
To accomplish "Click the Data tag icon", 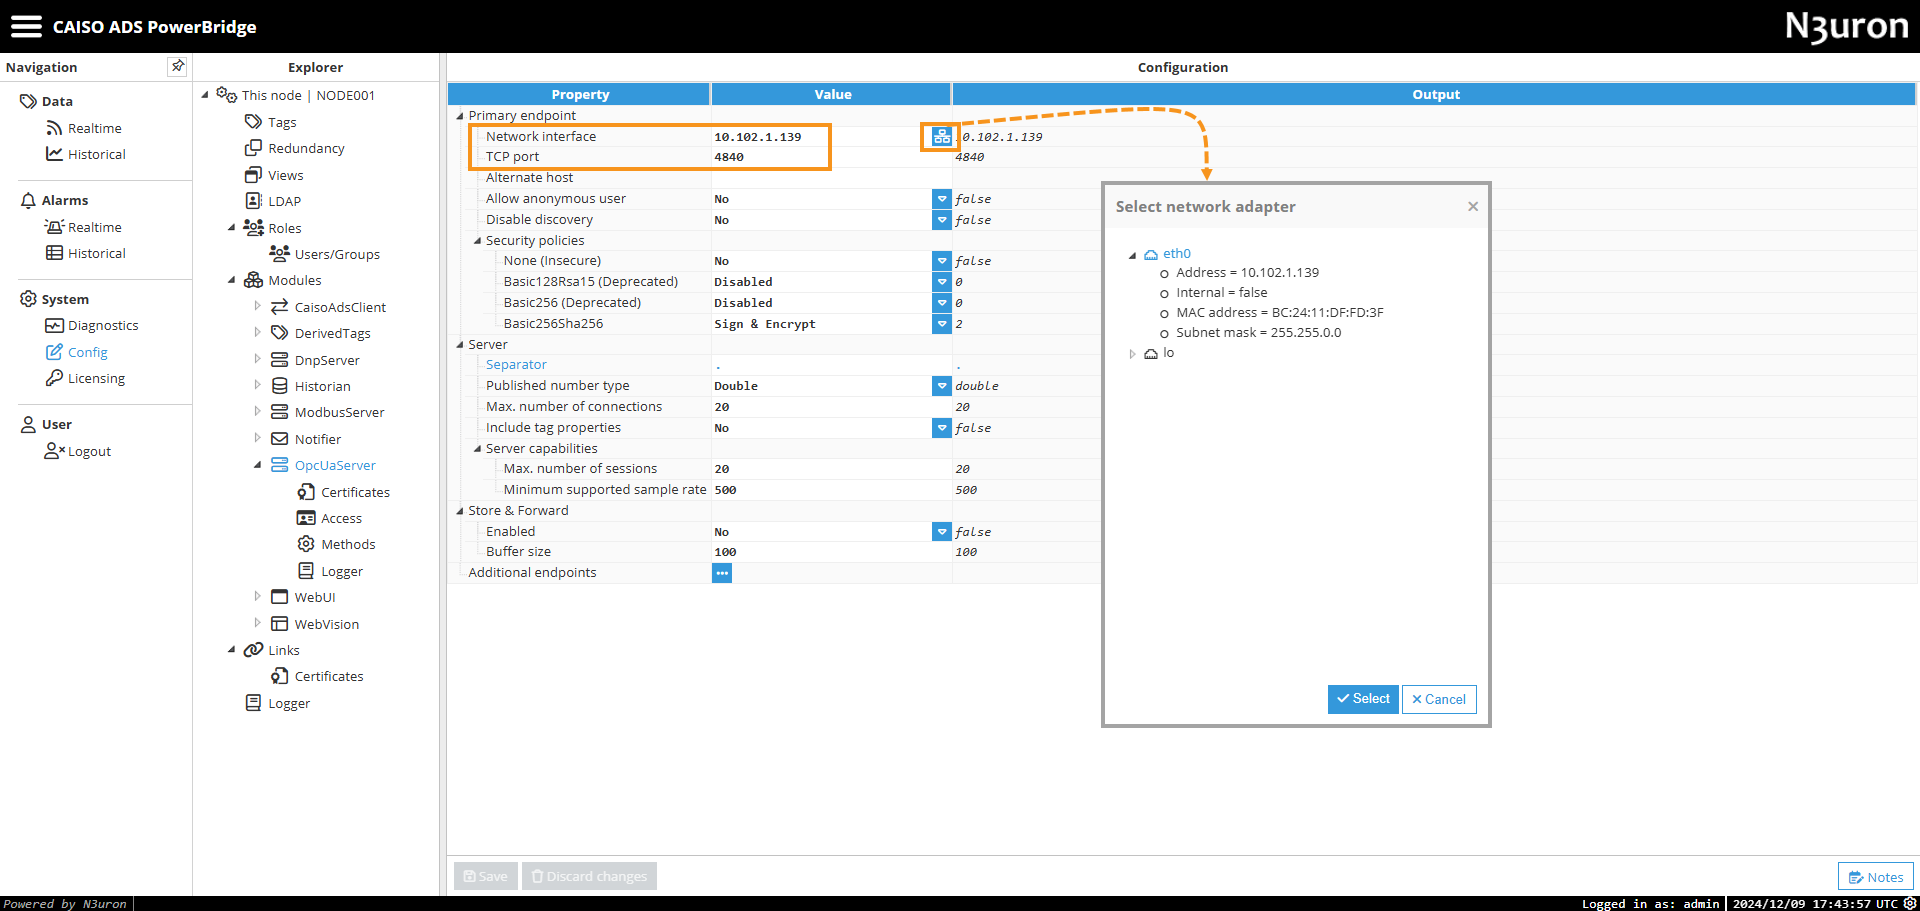I will point(28,101).
